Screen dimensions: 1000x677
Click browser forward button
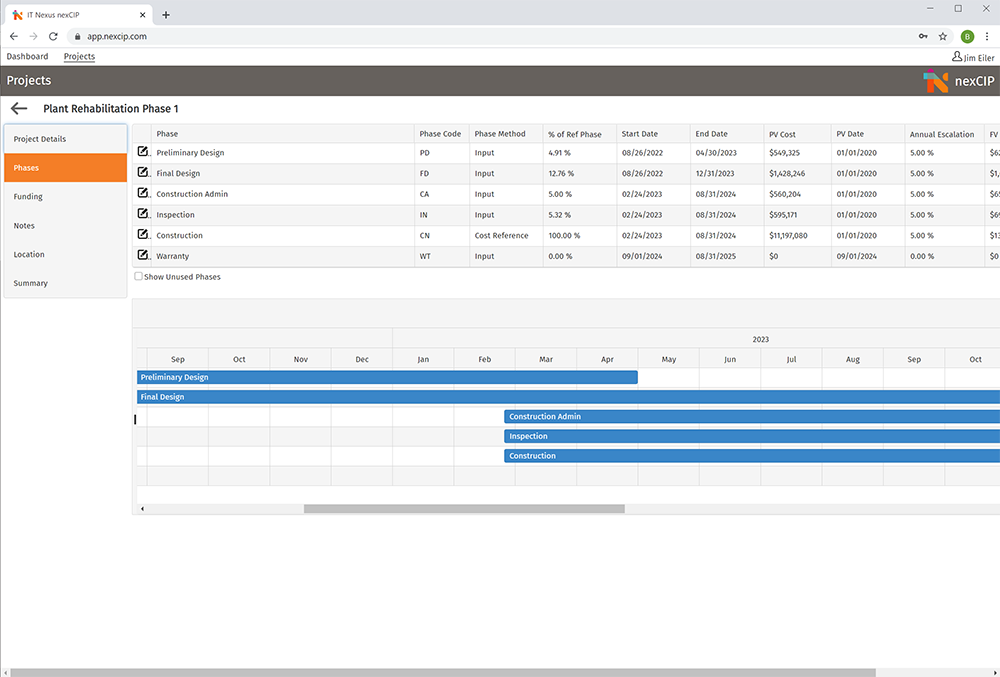pos(34,36)
